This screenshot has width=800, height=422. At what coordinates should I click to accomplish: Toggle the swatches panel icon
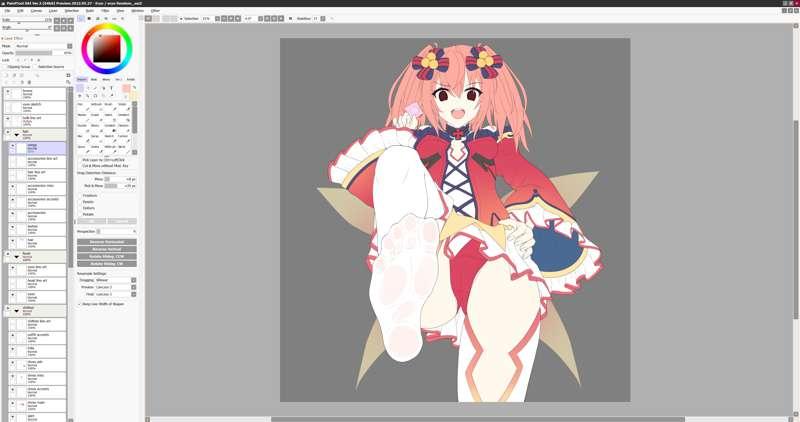[114, 18]
